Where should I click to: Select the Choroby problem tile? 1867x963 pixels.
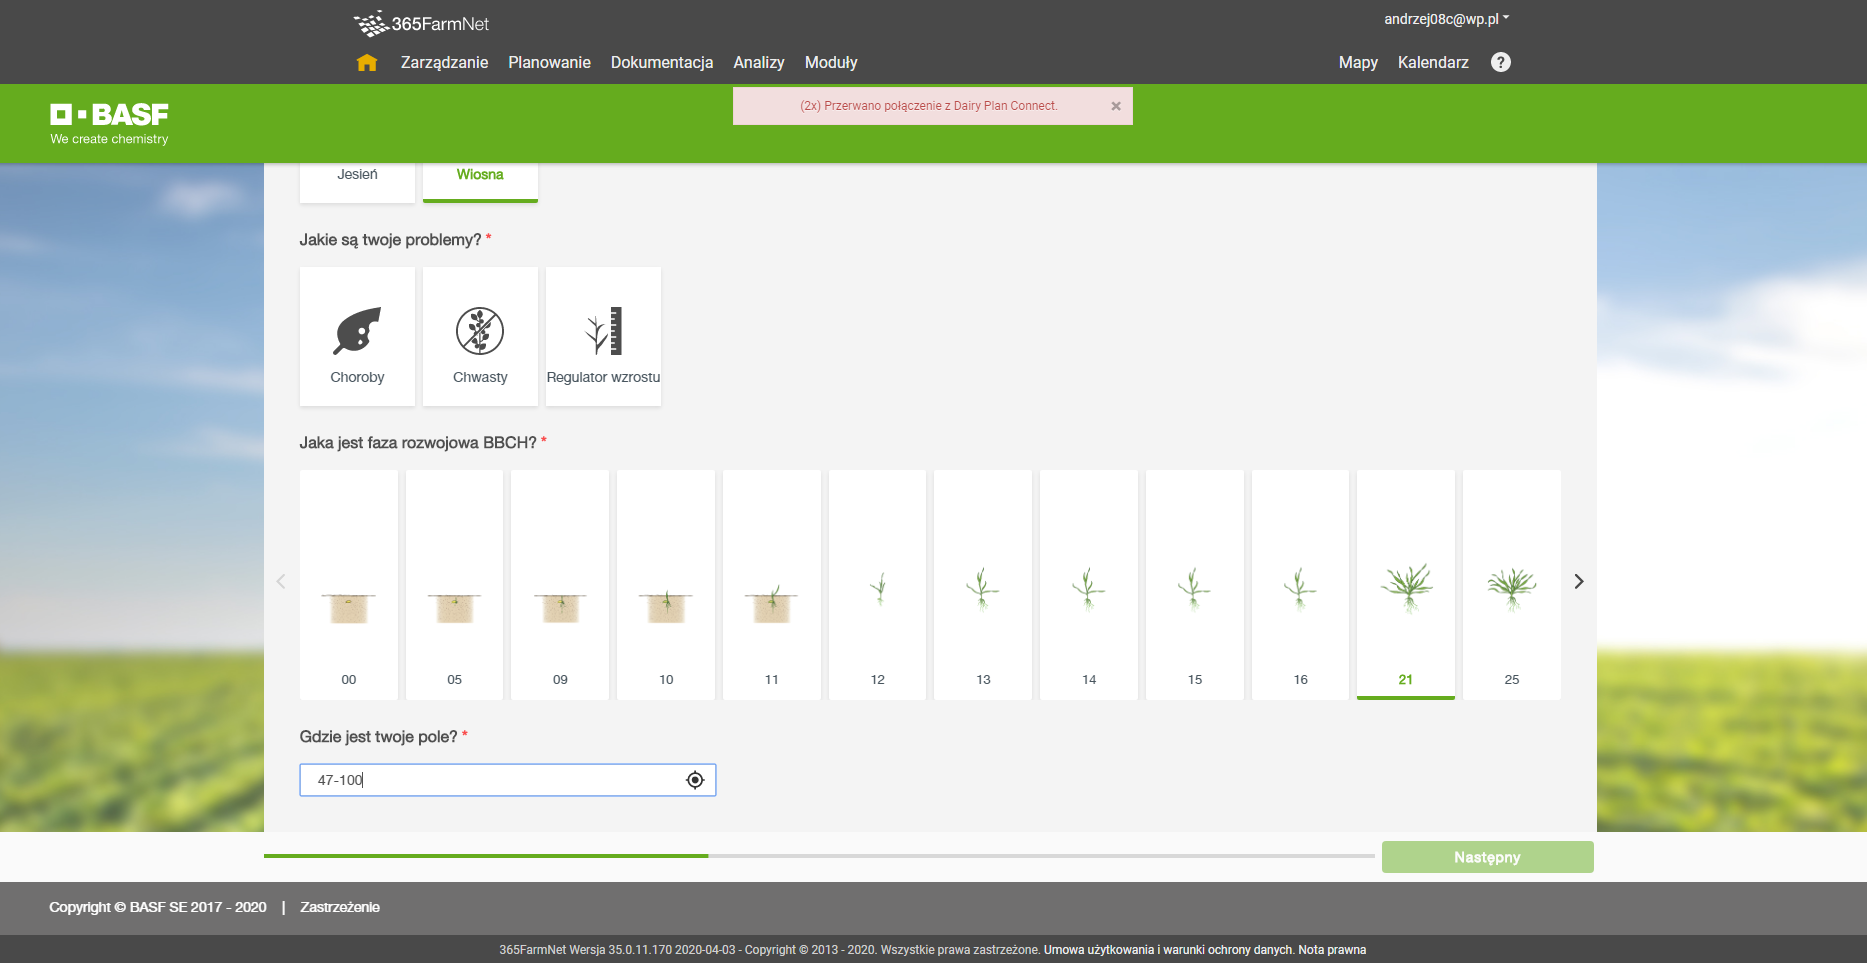tap(357, 337)
